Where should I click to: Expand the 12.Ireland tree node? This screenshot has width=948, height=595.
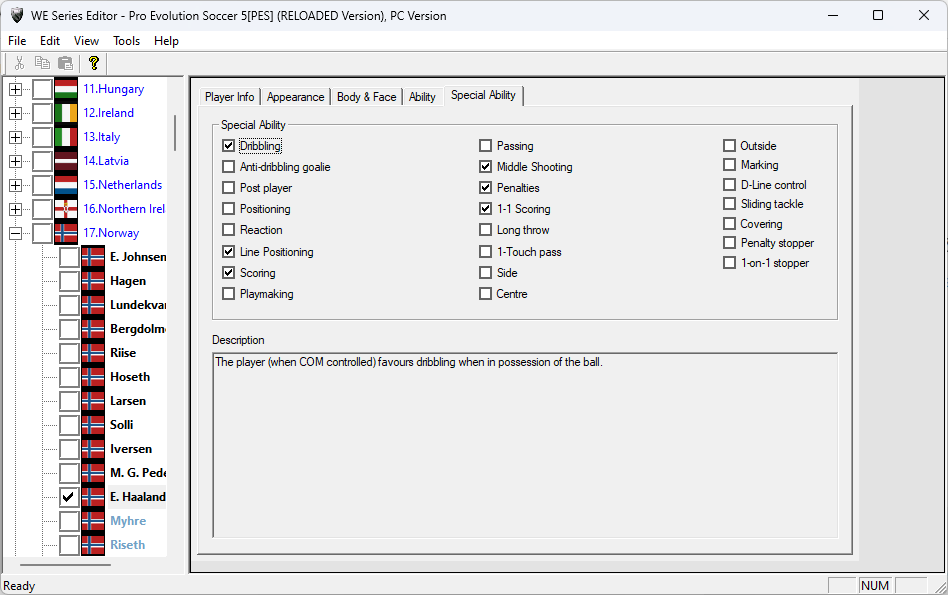pos(16,114)
